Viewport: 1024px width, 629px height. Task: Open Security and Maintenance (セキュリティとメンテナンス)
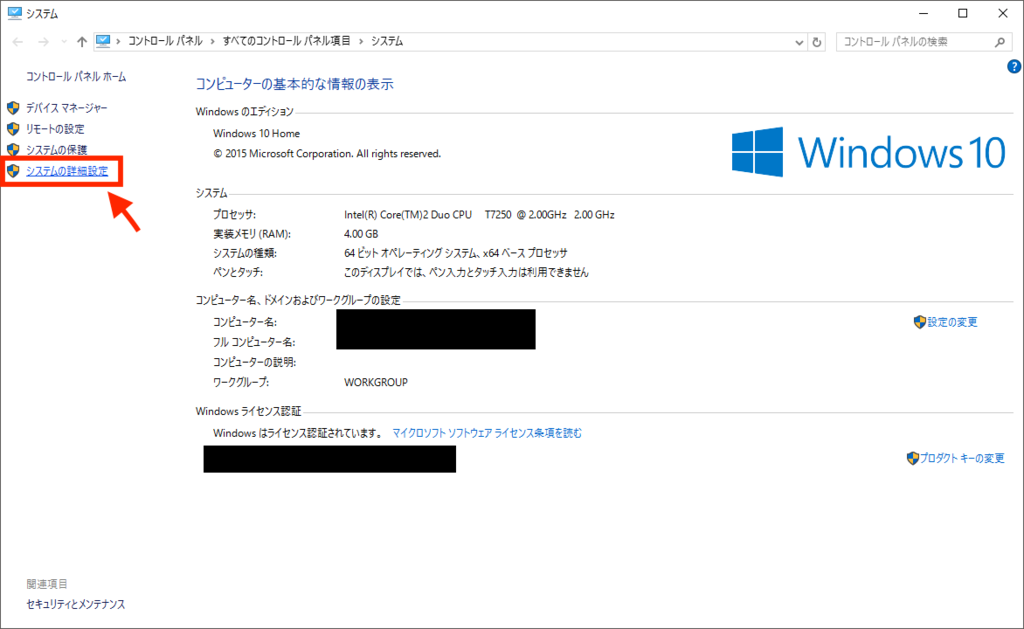75,604
